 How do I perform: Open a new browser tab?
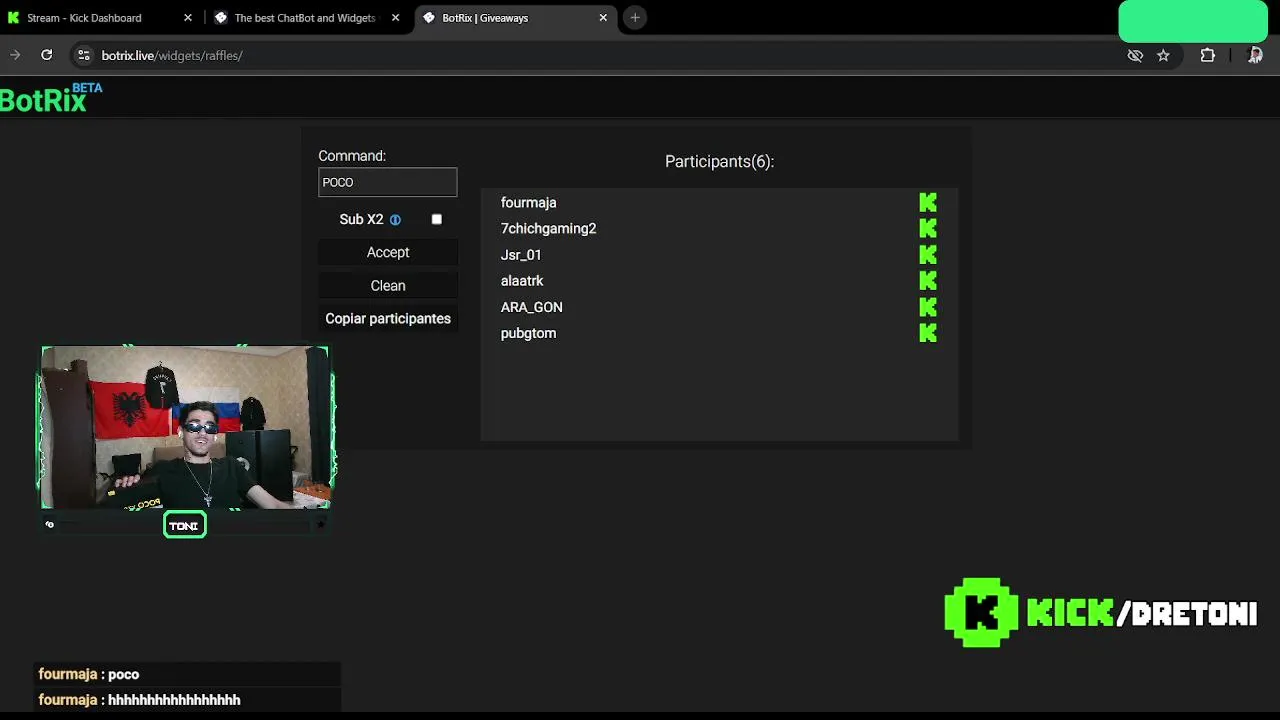635,17
